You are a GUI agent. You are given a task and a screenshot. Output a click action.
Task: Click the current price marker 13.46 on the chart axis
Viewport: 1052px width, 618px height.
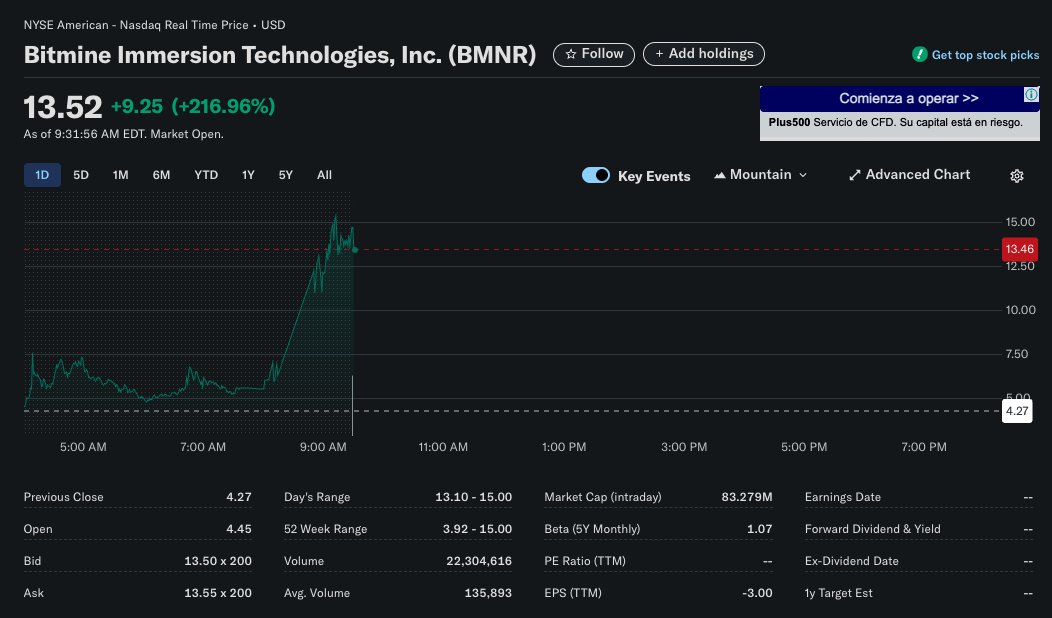pyautogui.click(x=1019, y=249)
